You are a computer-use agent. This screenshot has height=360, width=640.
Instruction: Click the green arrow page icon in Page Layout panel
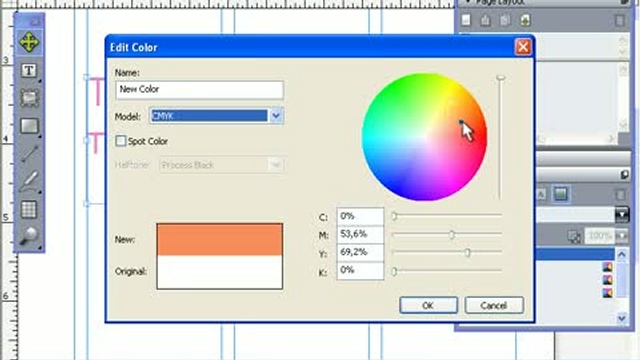coord(525,20)
